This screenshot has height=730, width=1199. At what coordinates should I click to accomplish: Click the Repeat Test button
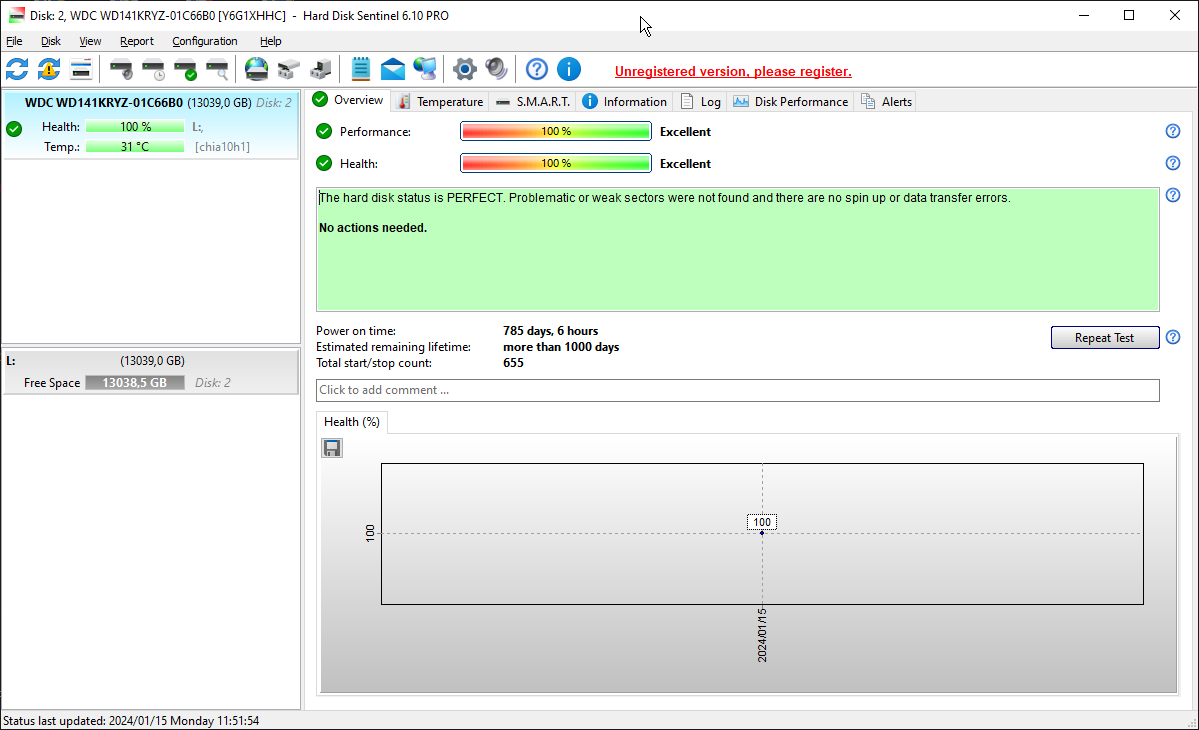1105,338
